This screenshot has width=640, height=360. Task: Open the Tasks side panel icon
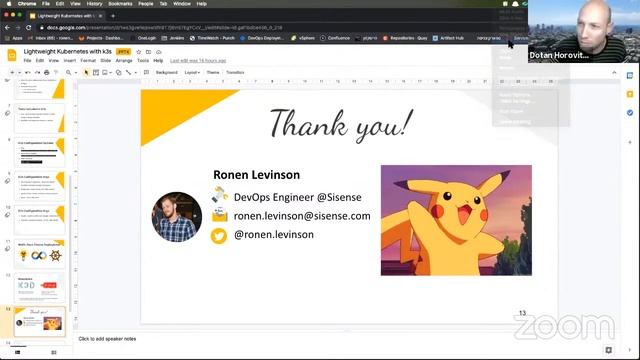[x=630, y=112]
